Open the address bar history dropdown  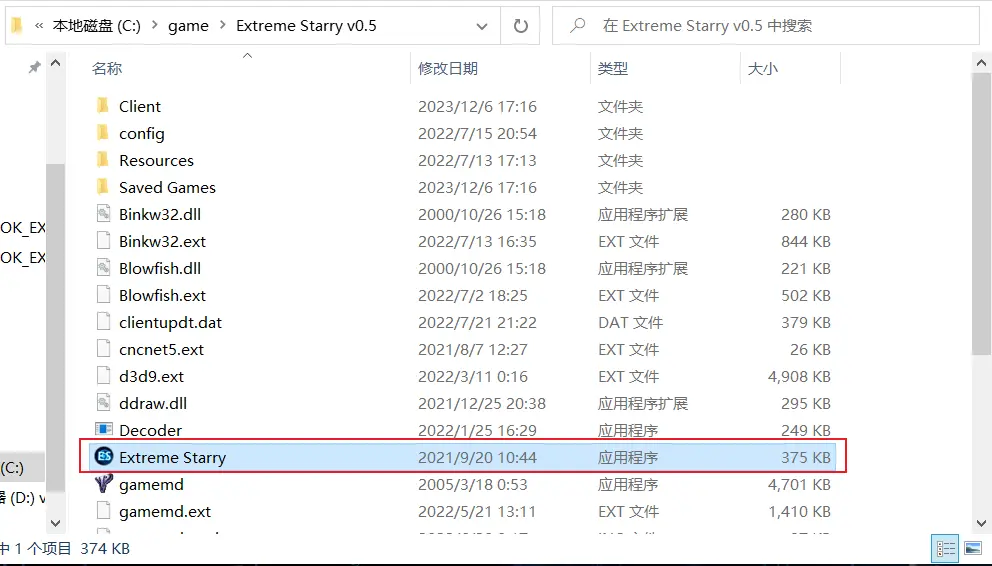pos(482,26)
